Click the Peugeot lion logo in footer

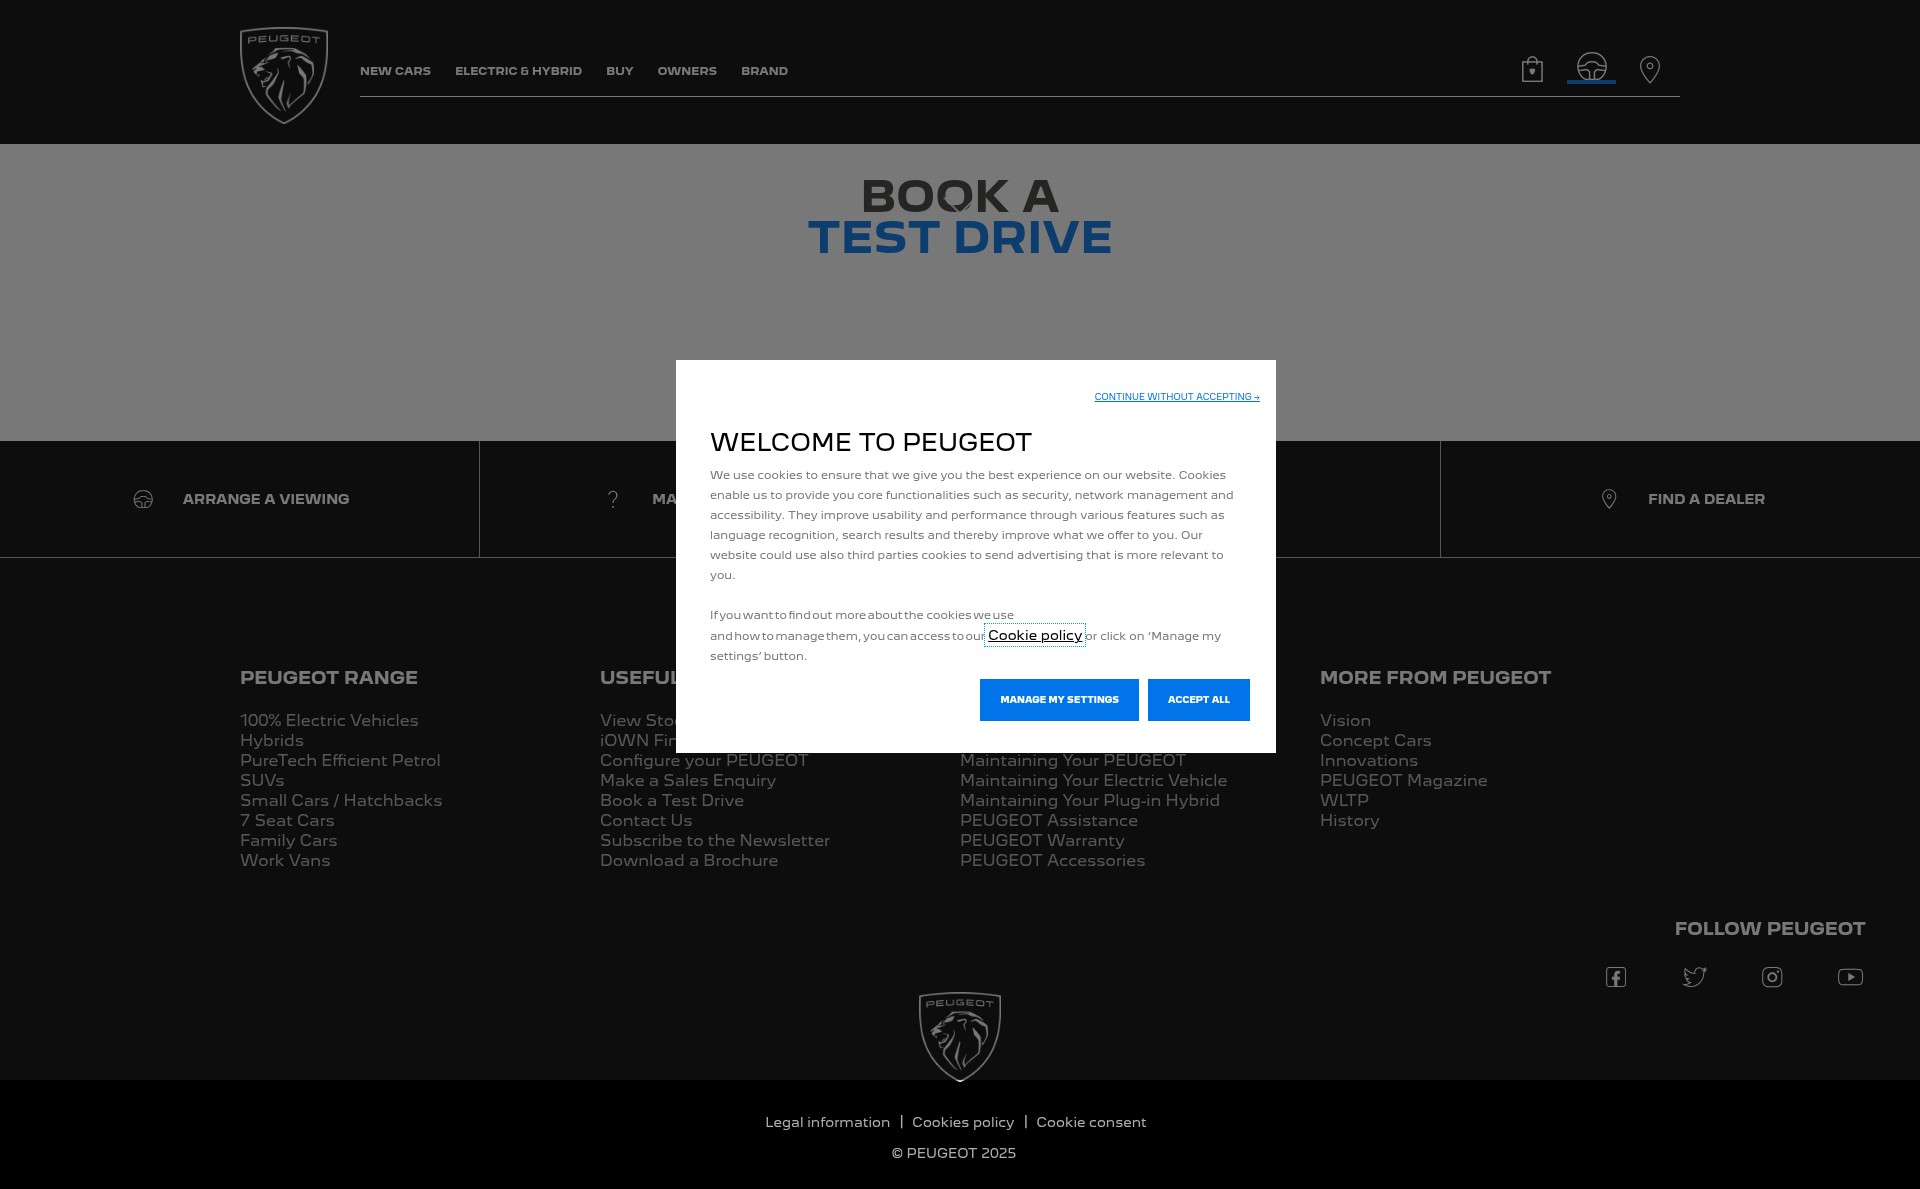pyautogui.click(x=960, y=1037)
